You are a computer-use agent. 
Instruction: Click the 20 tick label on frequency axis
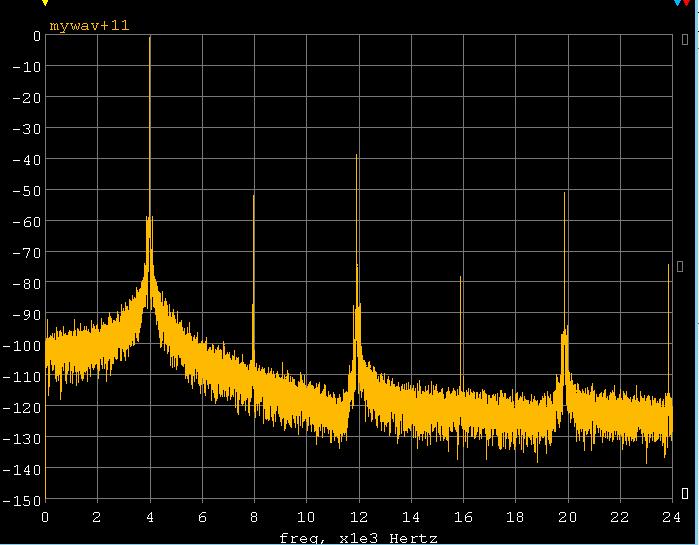[568, 517]
